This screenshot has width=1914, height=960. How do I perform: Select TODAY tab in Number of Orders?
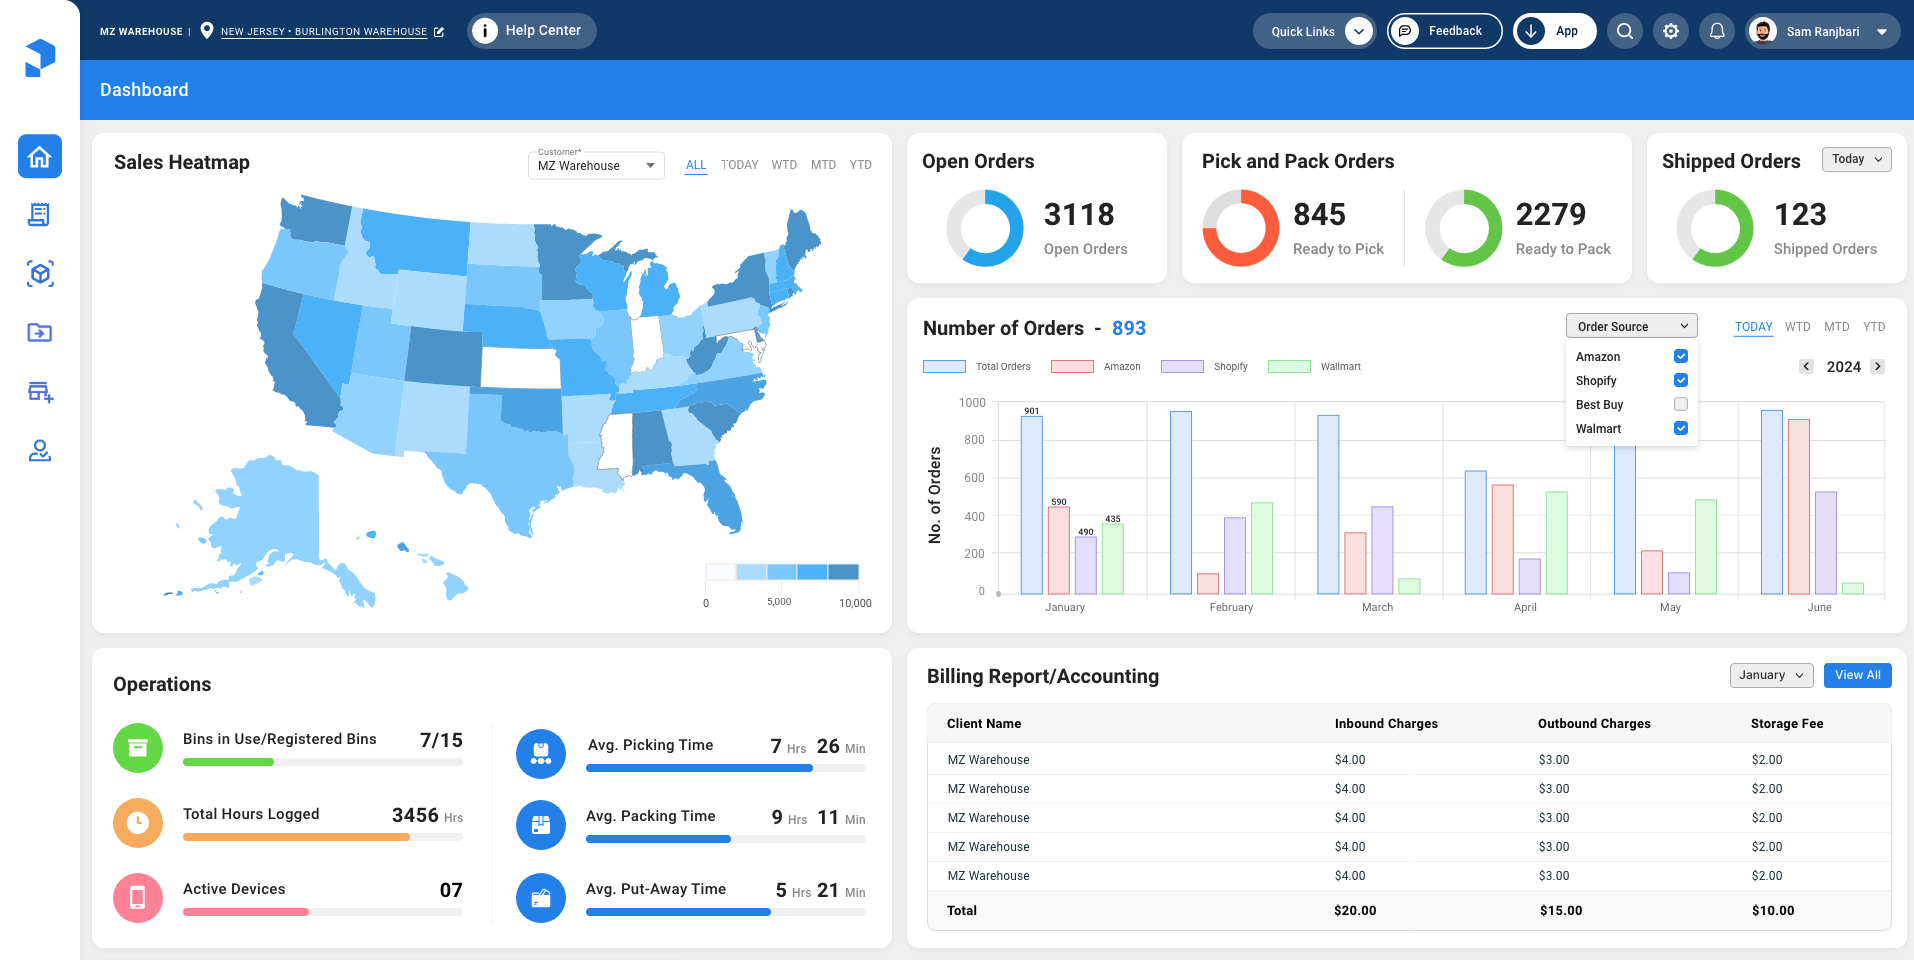[1753, 327]
